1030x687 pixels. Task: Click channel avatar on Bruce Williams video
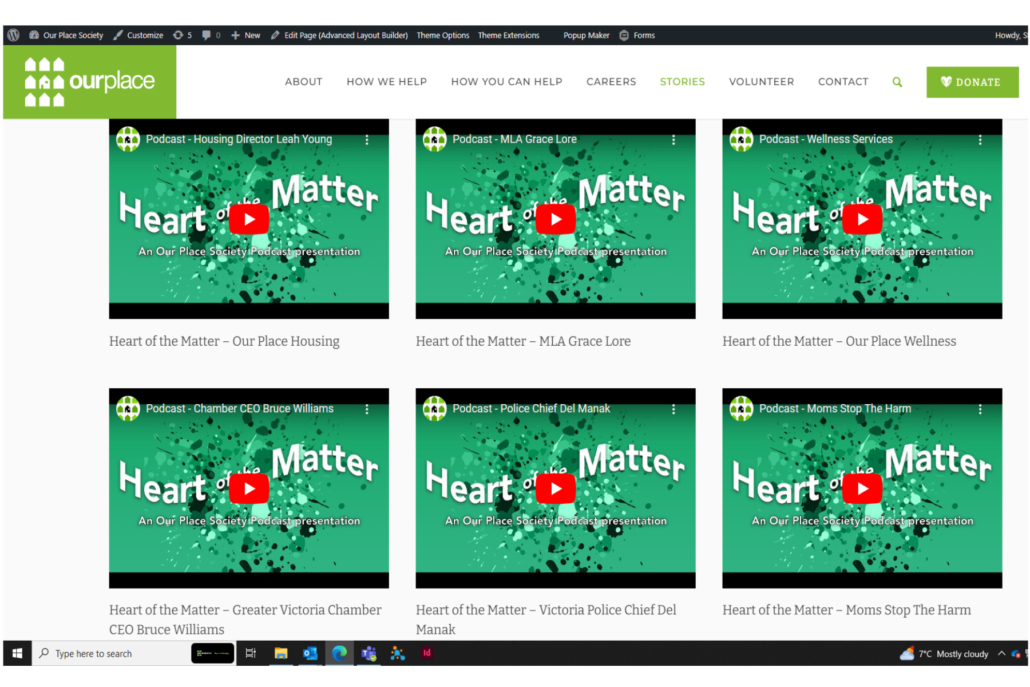[x=128, y=409]
